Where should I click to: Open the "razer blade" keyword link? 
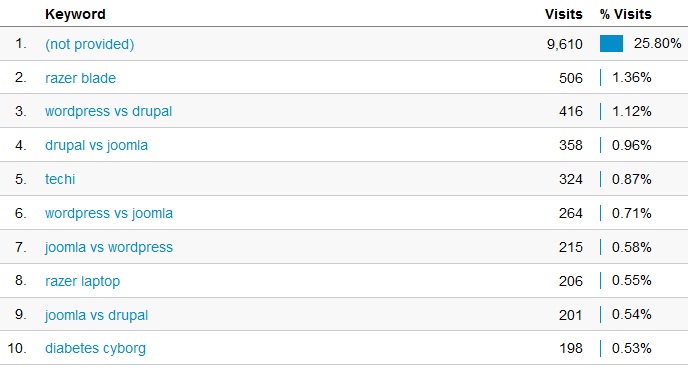coord(80,78)
